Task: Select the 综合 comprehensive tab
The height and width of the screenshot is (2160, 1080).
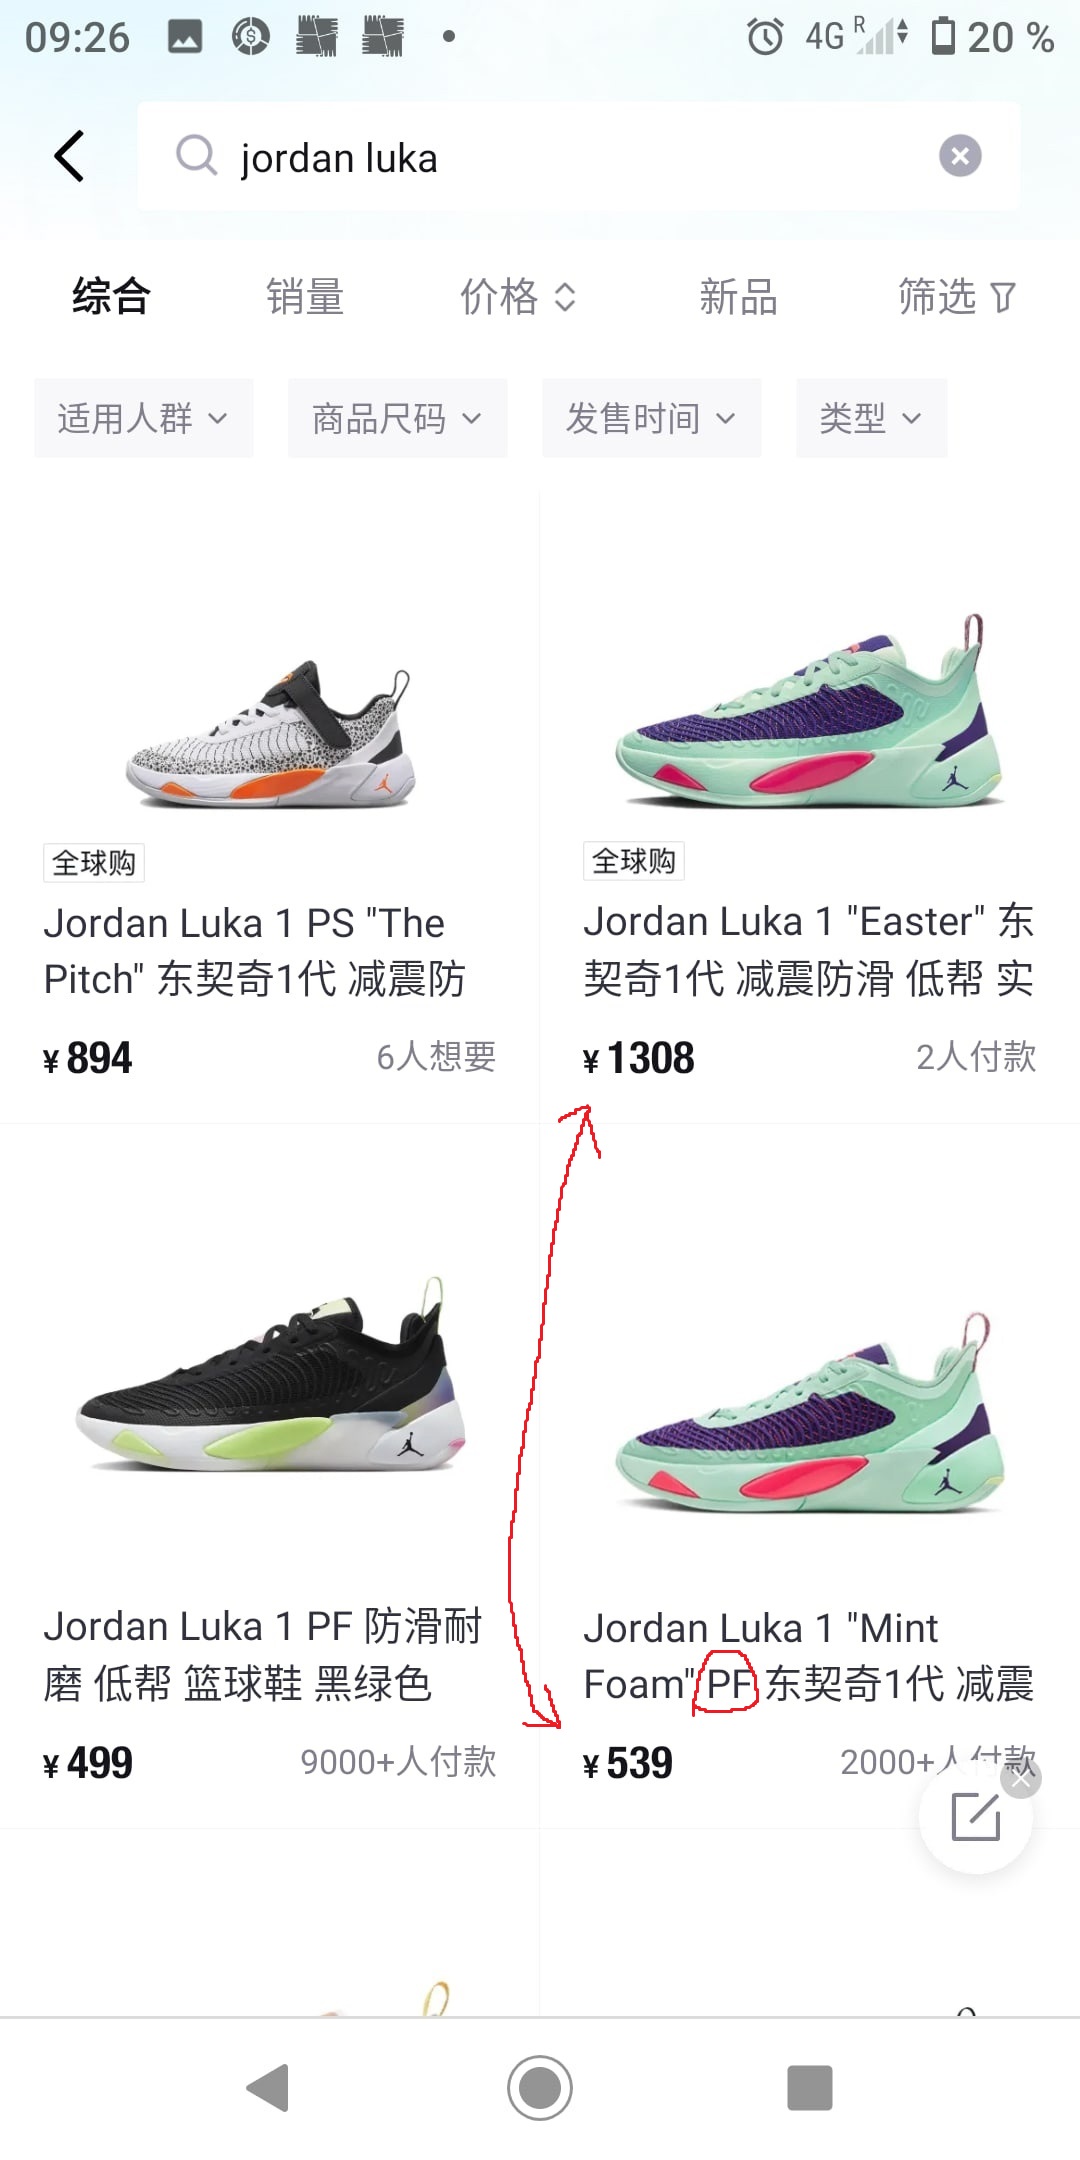Action: (x=111, y=297)
